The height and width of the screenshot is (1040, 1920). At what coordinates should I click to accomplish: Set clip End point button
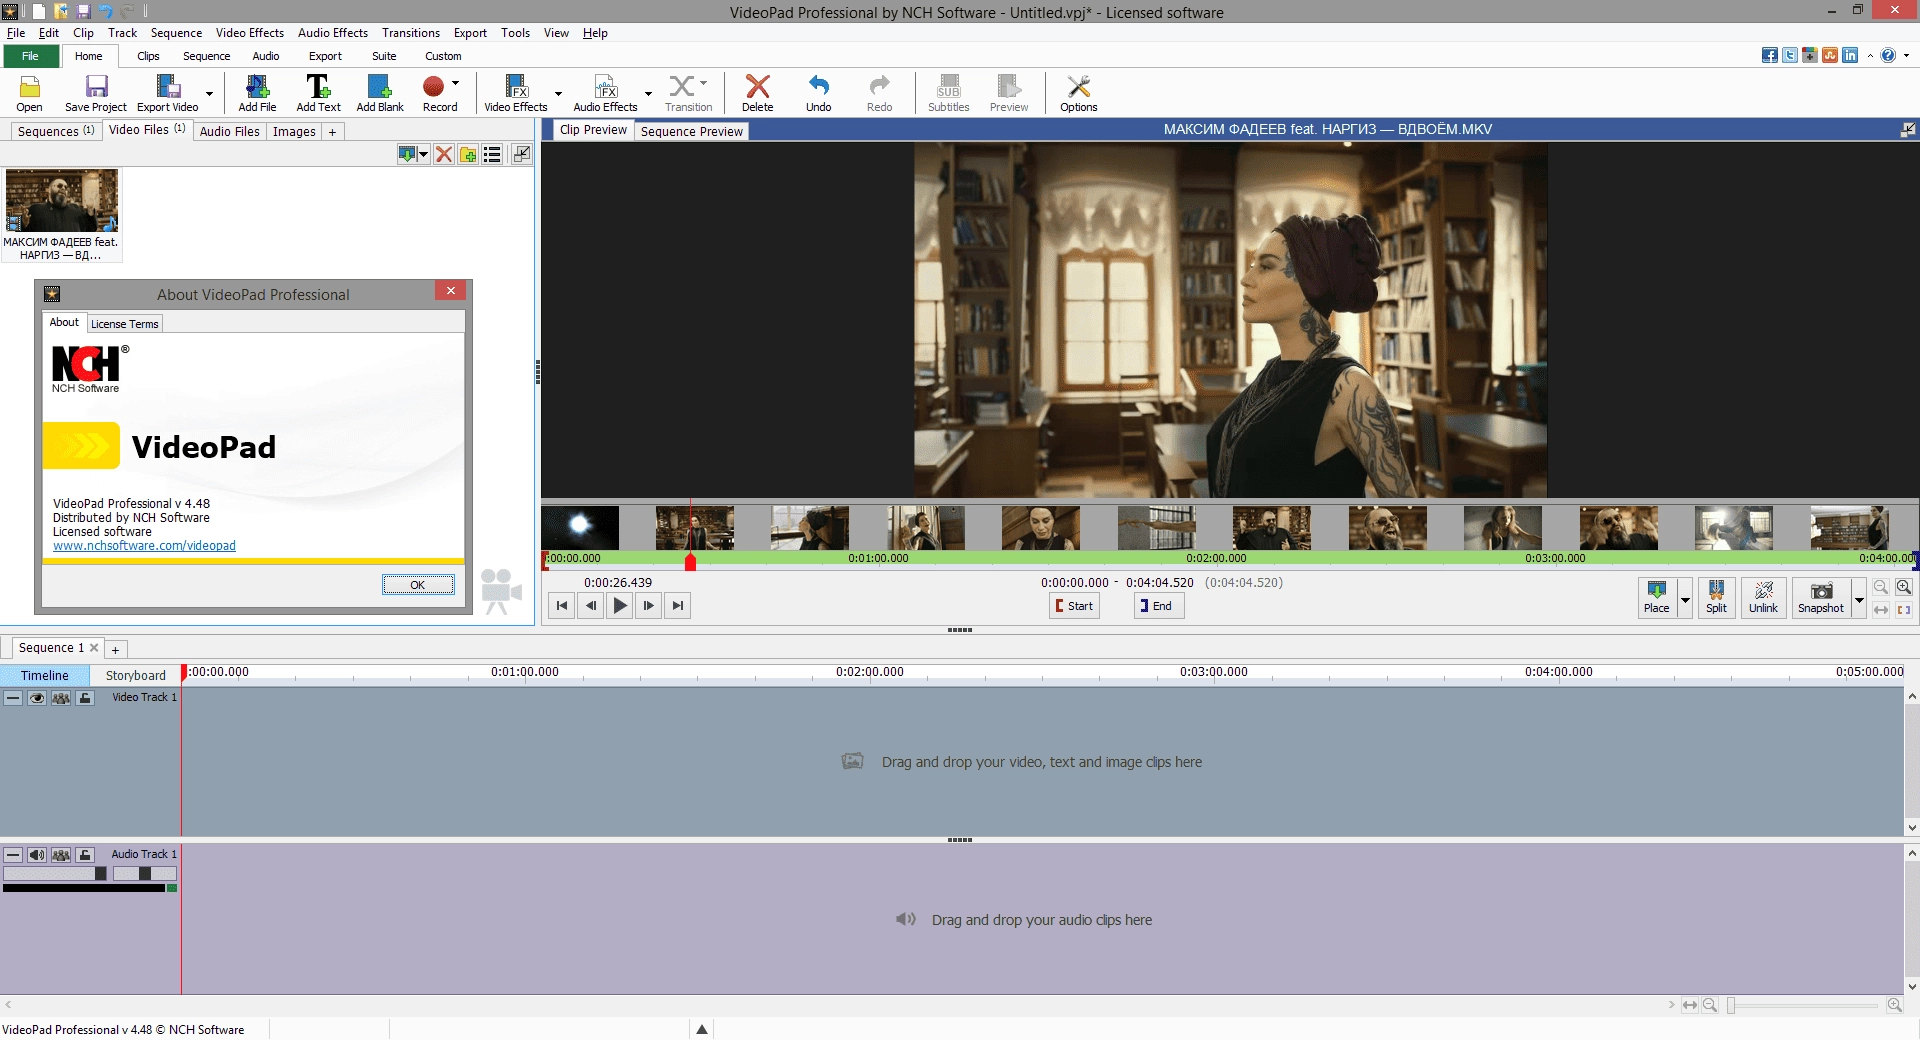tap(1159, 606)
